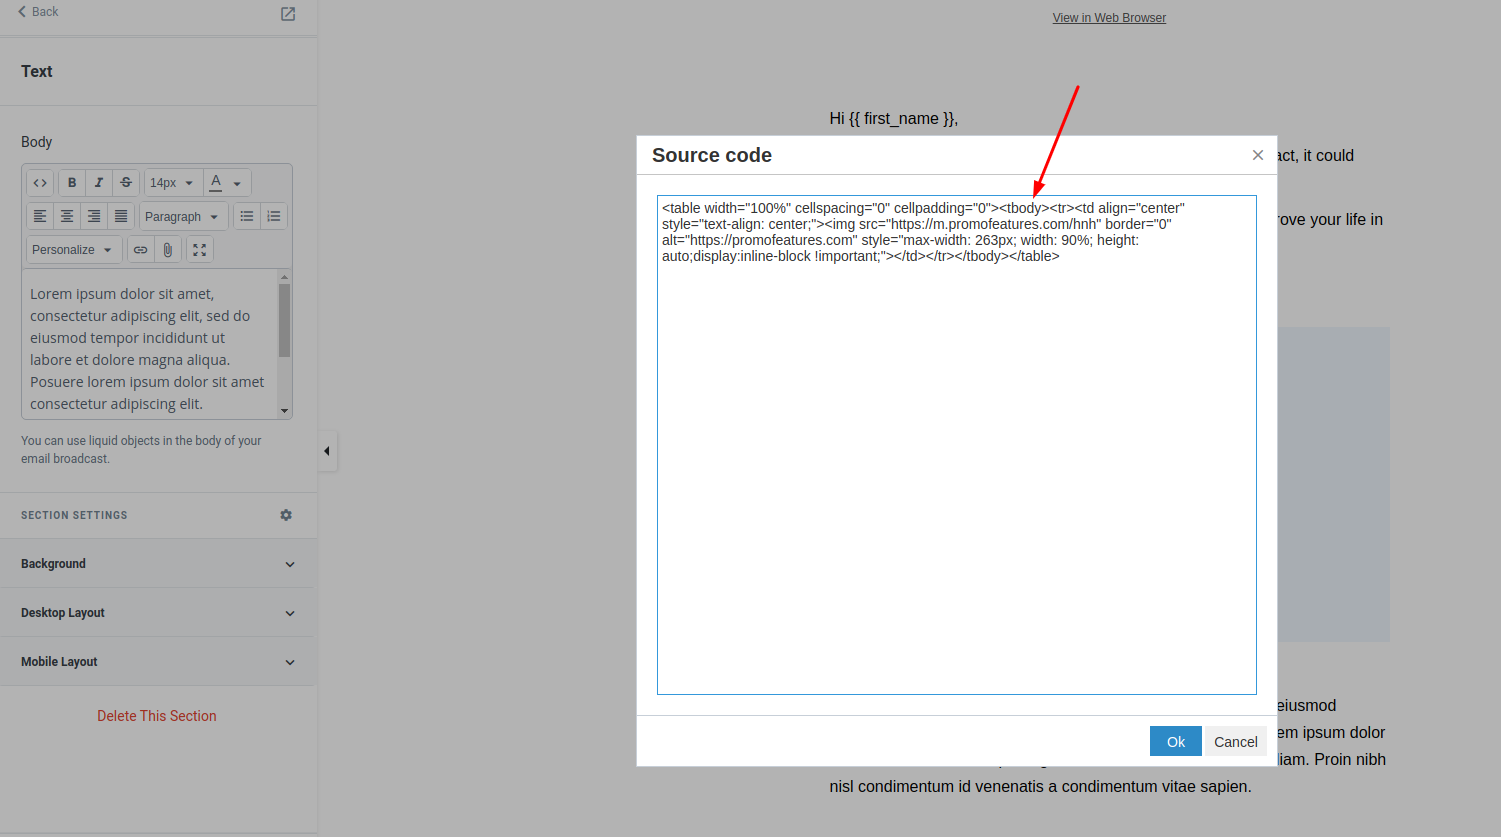Toggle strikethrough formatting
This screenshot has width=1501, height=837.
(126, 183)
